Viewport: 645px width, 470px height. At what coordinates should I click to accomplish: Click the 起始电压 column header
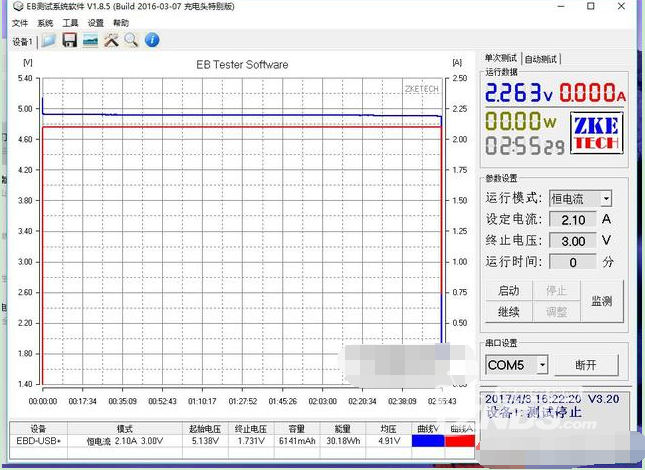[205, 429]
